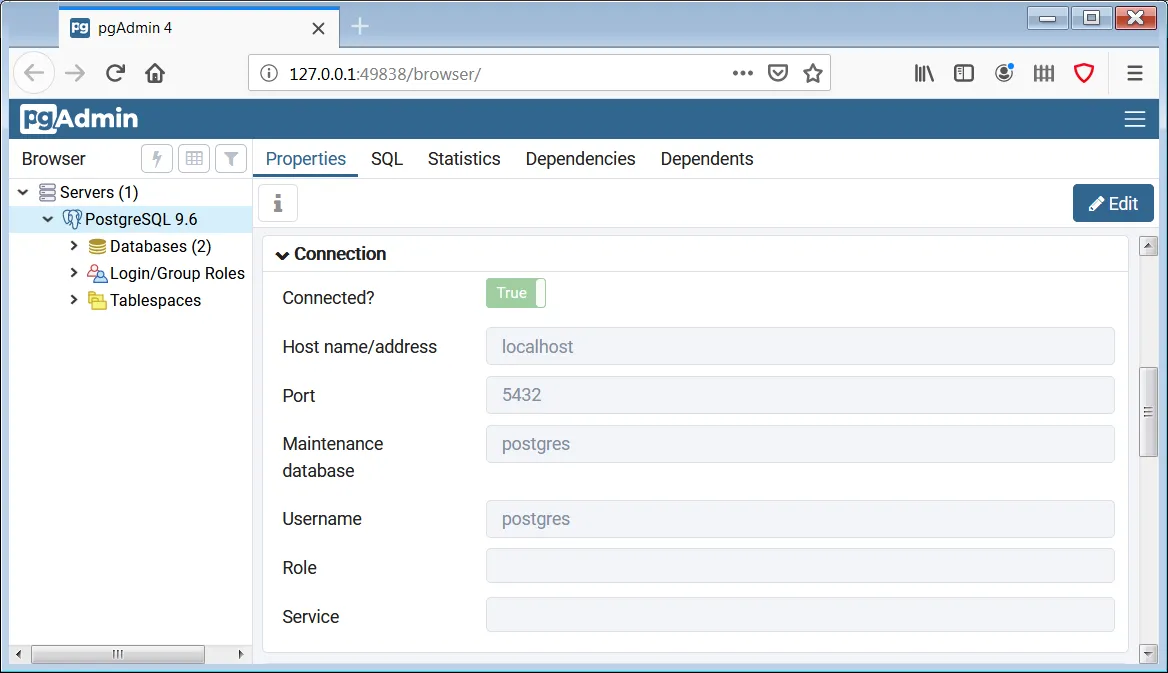Click the browser back arrow
Screen dimensions: 1168x673
click(34, 73)
